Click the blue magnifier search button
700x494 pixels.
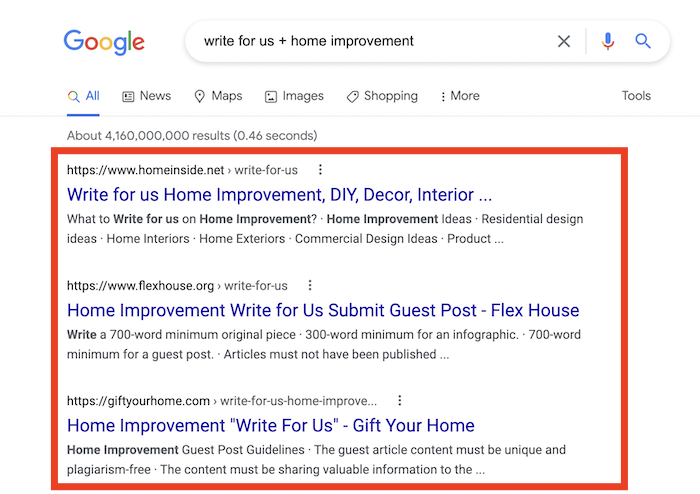point(643,42)
